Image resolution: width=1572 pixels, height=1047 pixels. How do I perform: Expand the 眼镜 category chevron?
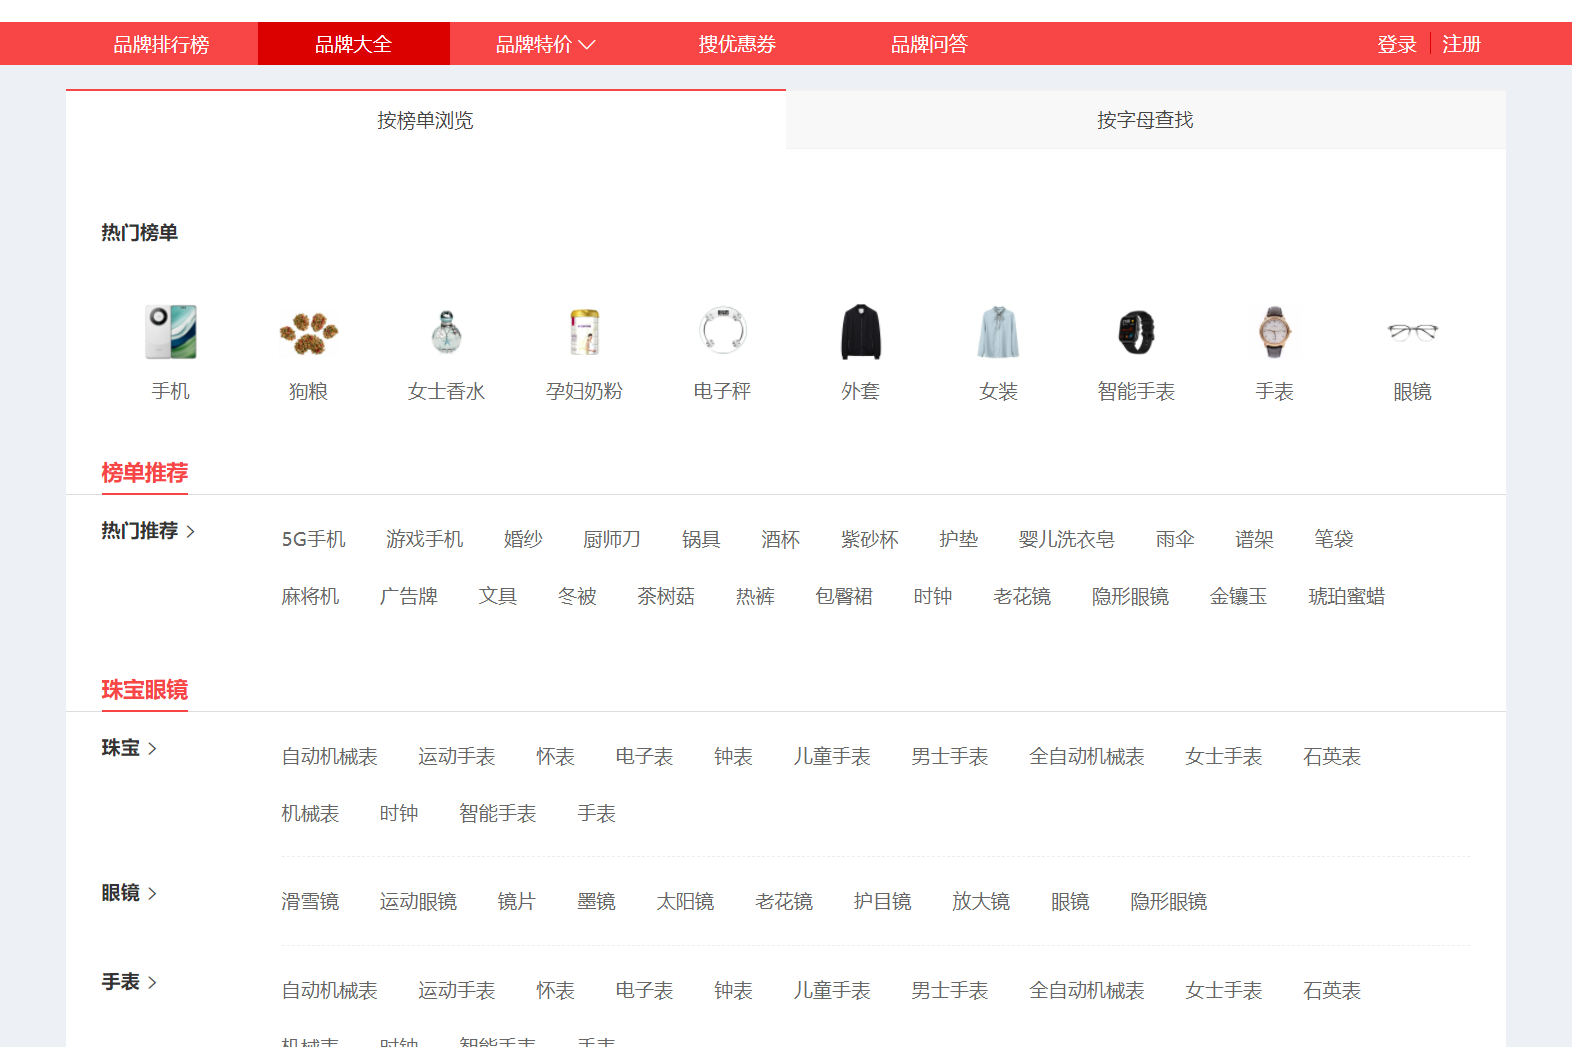pyautogui.click(x=152, y=893)
